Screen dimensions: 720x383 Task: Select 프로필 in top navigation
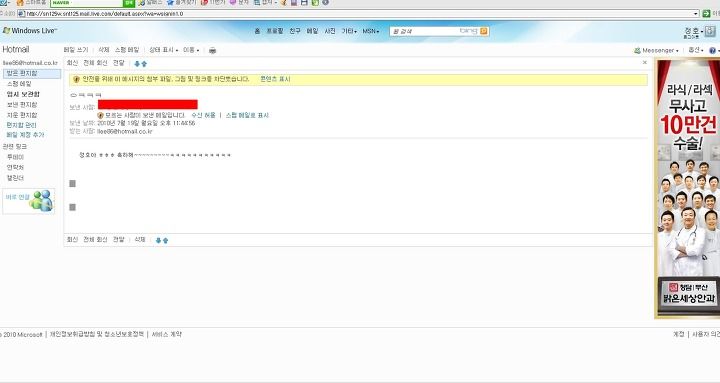coord(275,31)
